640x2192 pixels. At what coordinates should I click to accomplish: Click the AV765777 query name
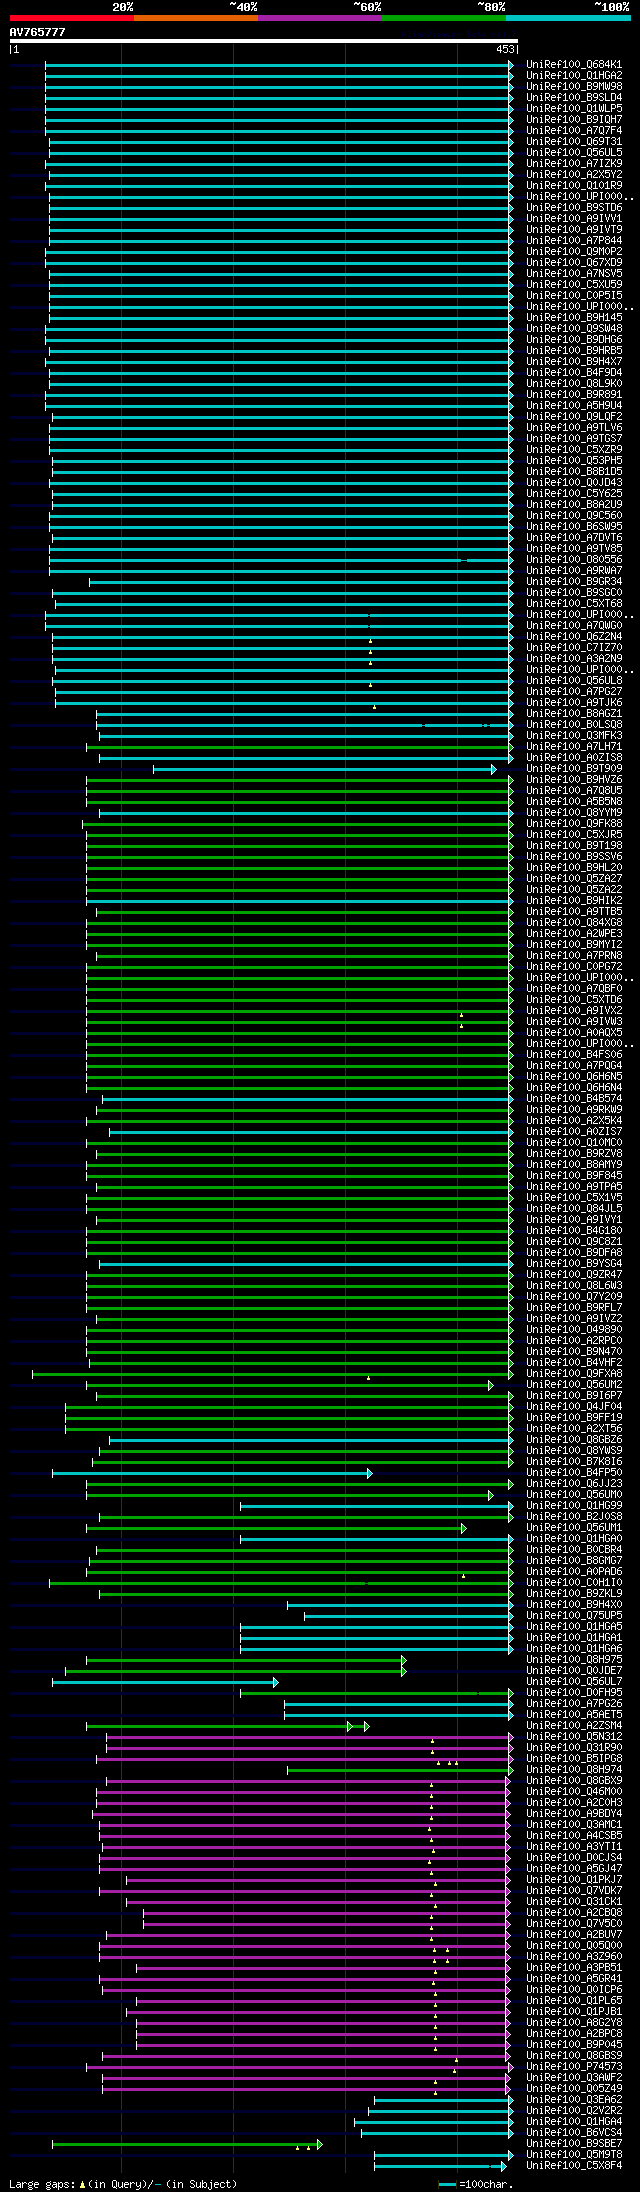(x=38, y=32)
